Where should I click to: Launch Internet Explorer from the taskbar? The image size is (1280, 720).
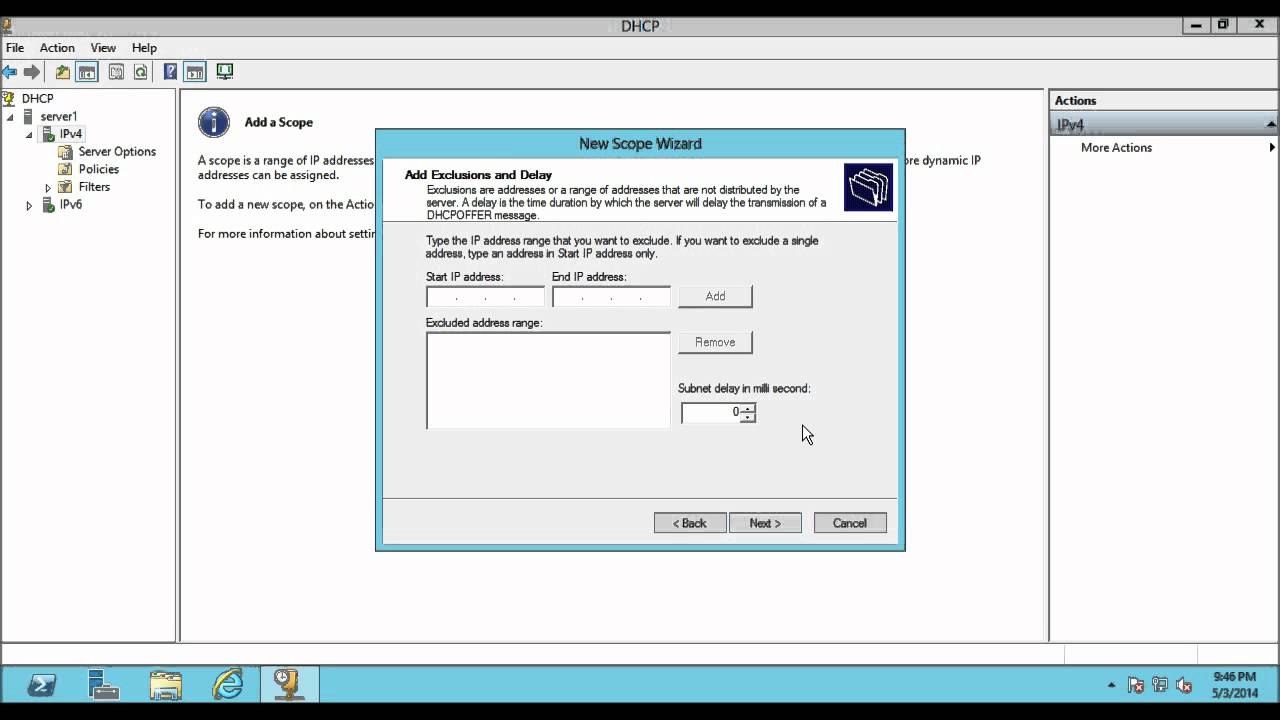pyautogui.click(x=228, y=684)
